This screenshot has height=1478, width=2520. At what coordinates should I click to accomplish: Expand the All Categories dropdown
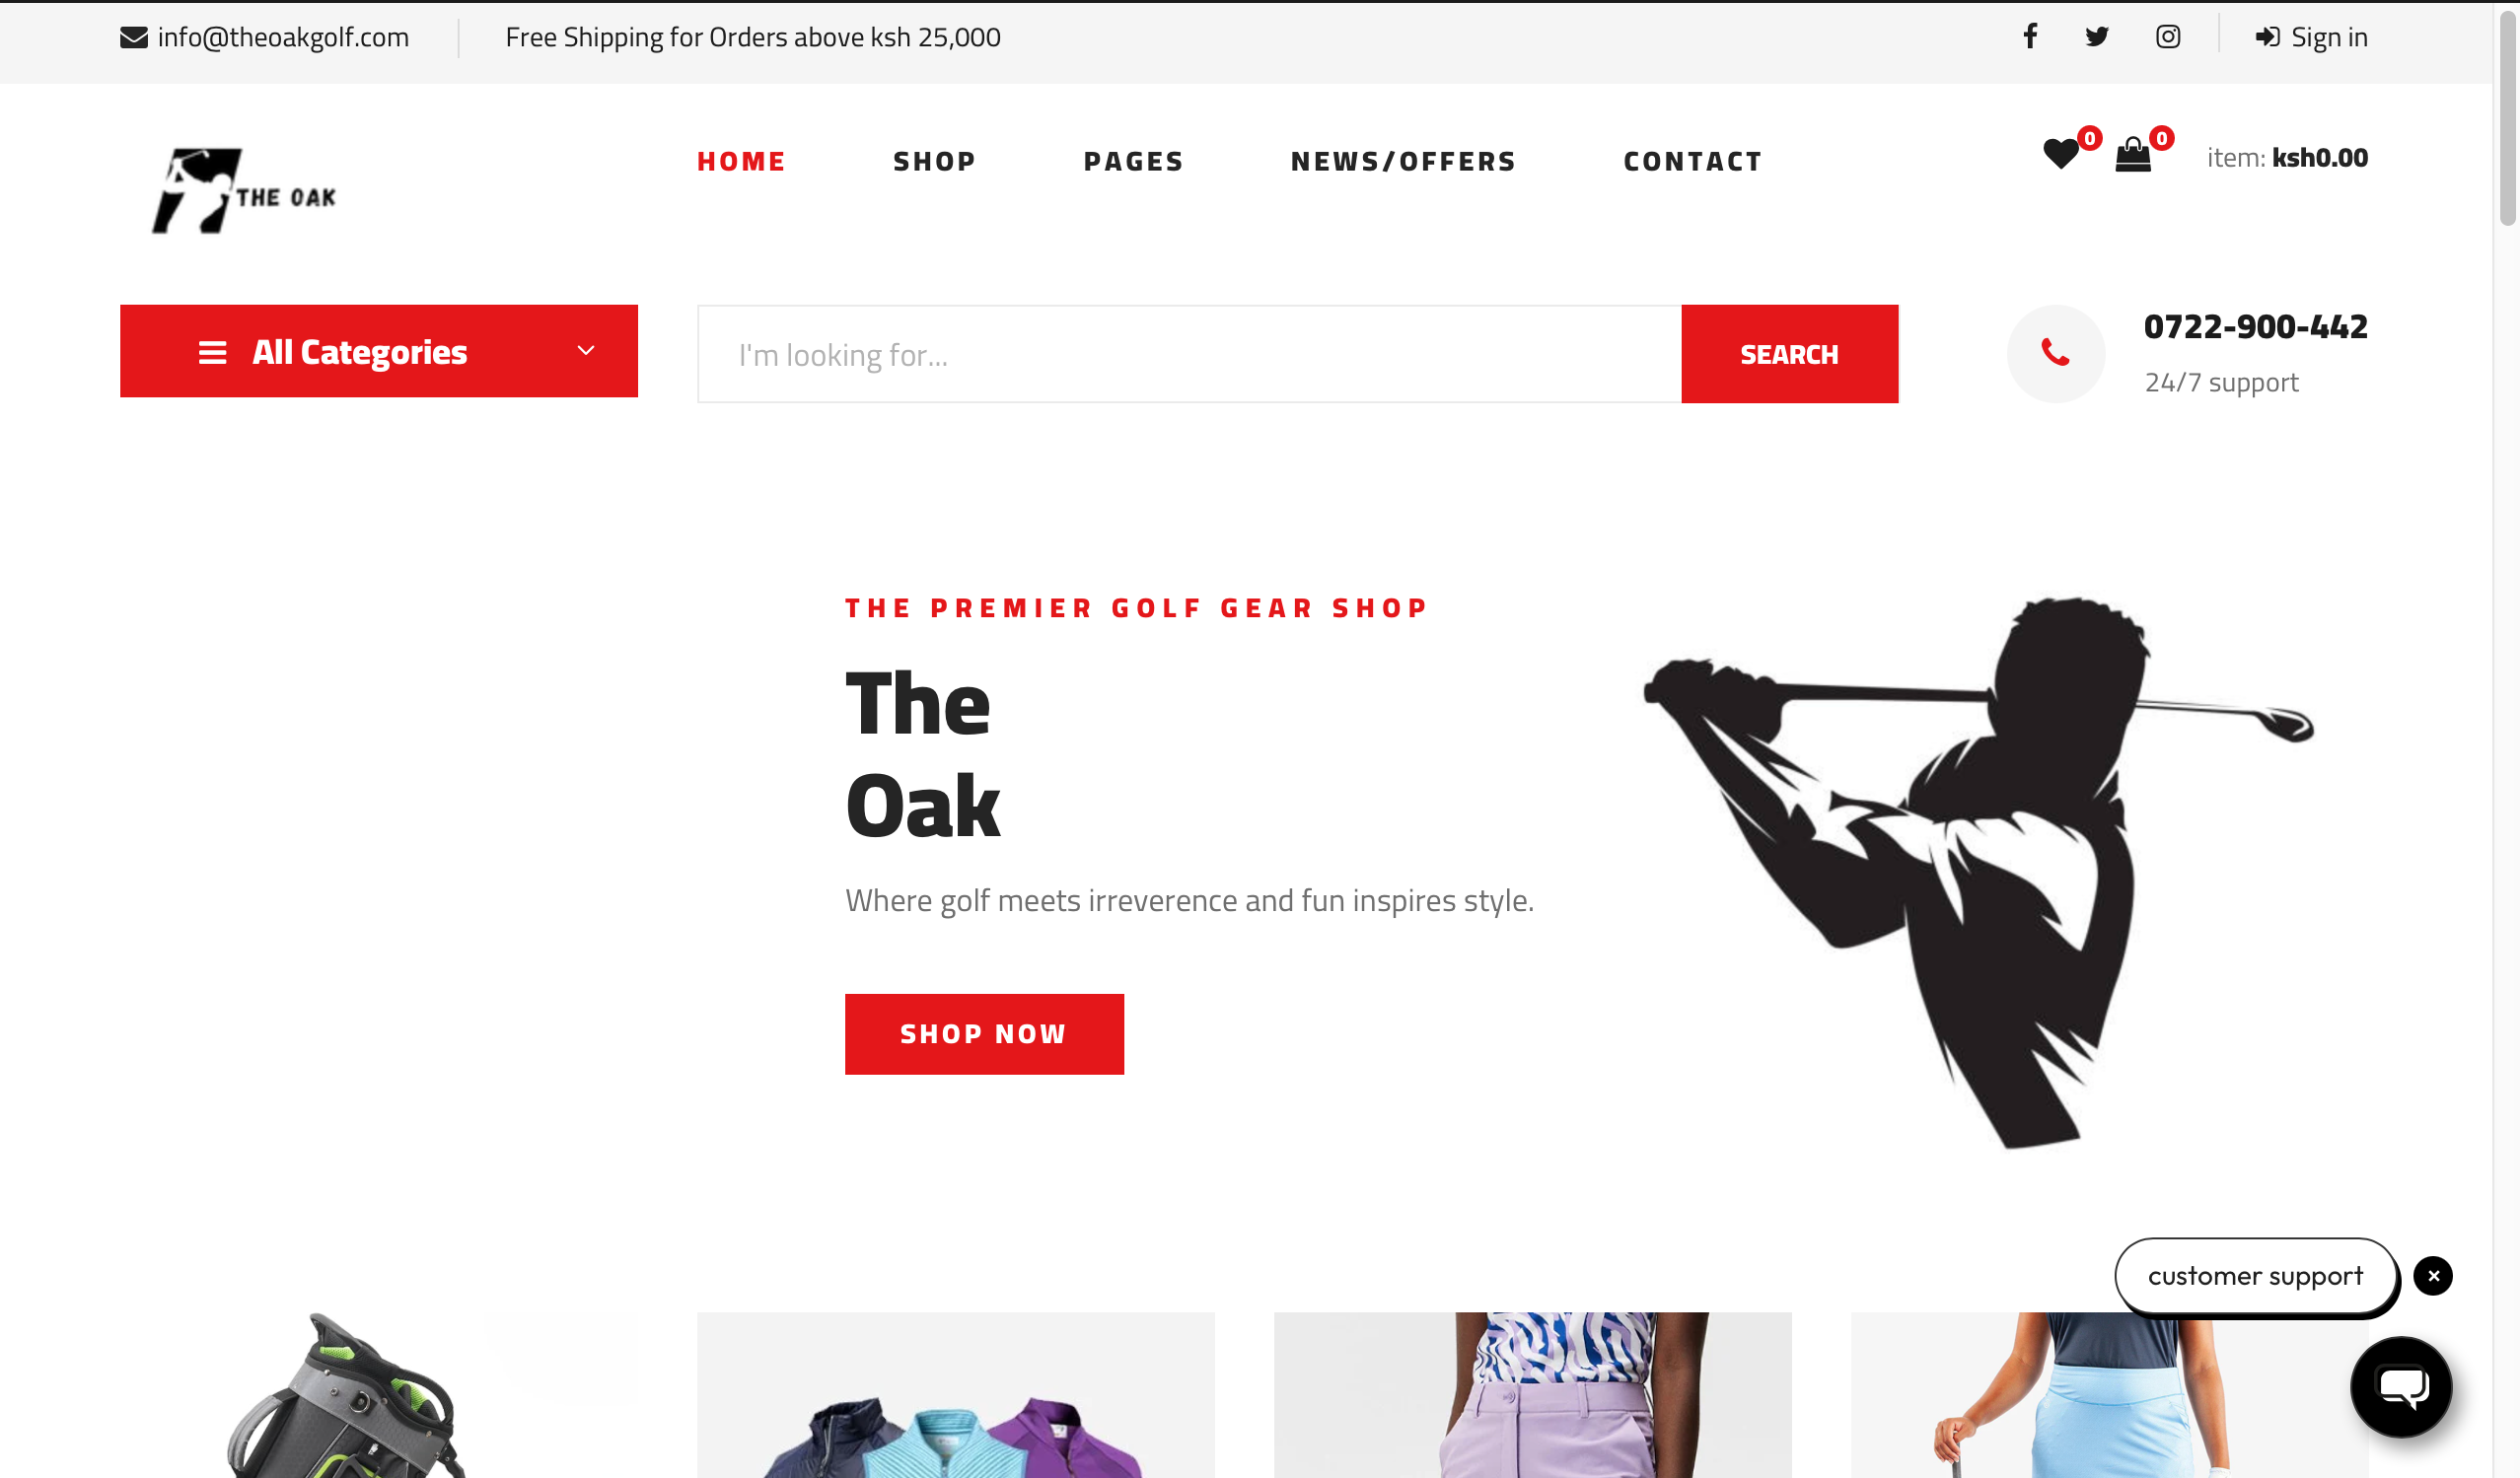[379, 351]
